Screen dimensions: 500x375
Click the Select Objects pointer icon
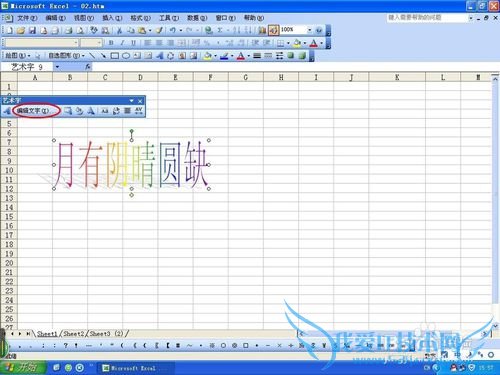click(x=38, y=56)
